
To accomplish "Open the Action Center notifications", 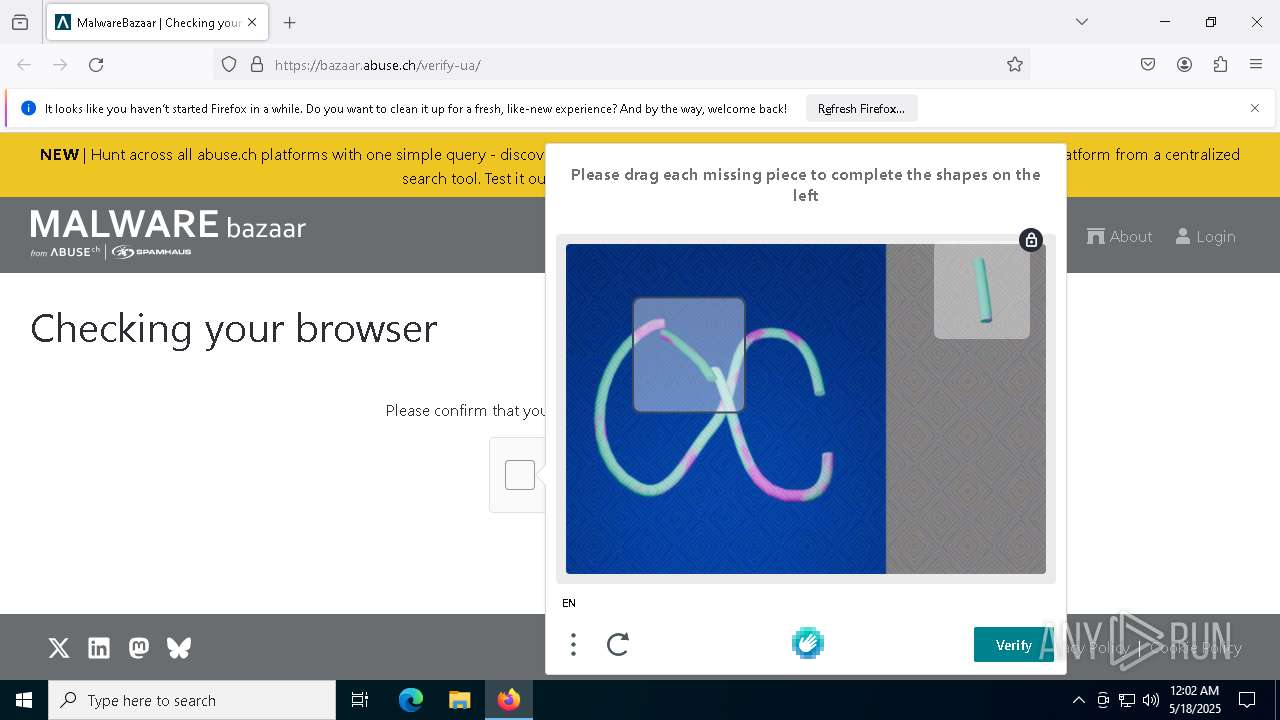I will click(x=1247, y=700).
